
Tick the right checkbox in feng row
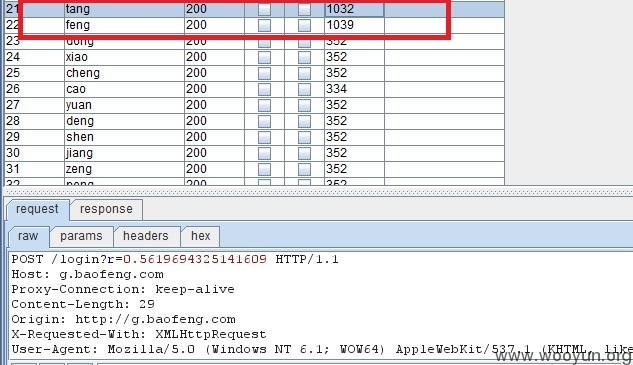[x=304, y=25]
